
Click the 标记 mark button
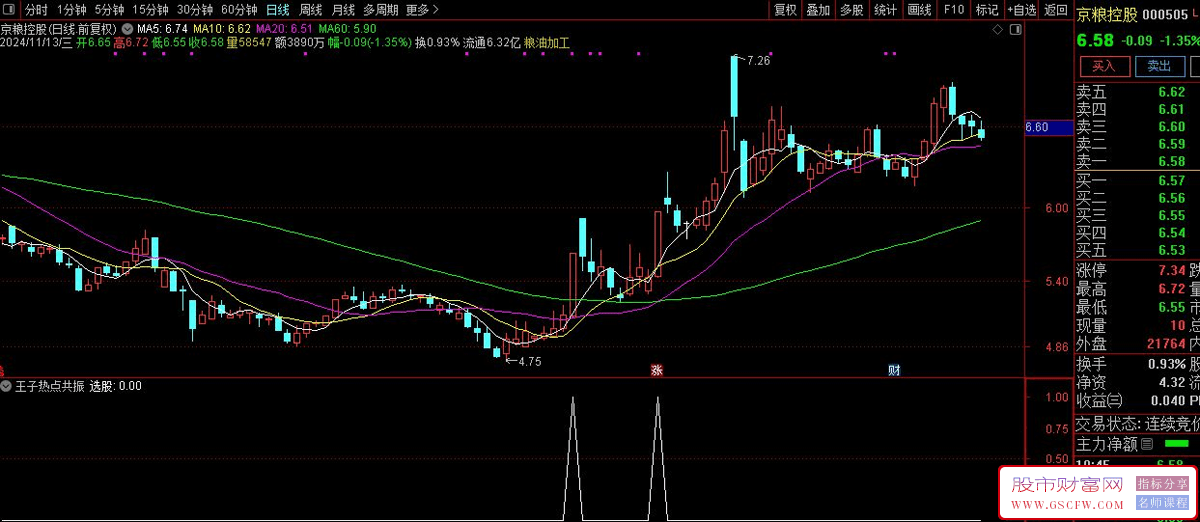click(x=987, y=10)
